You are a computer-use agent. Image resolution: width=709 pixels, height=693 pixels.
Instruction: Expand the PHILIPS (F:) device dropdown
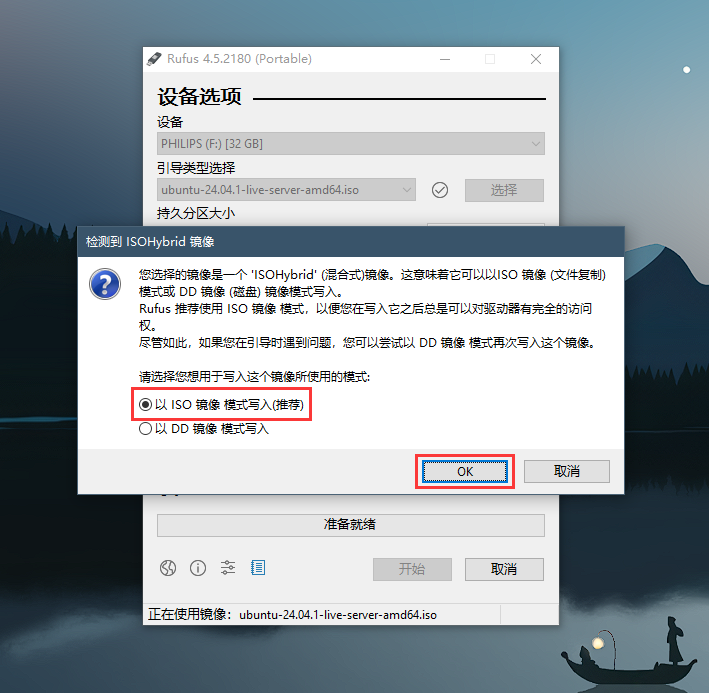351,144
